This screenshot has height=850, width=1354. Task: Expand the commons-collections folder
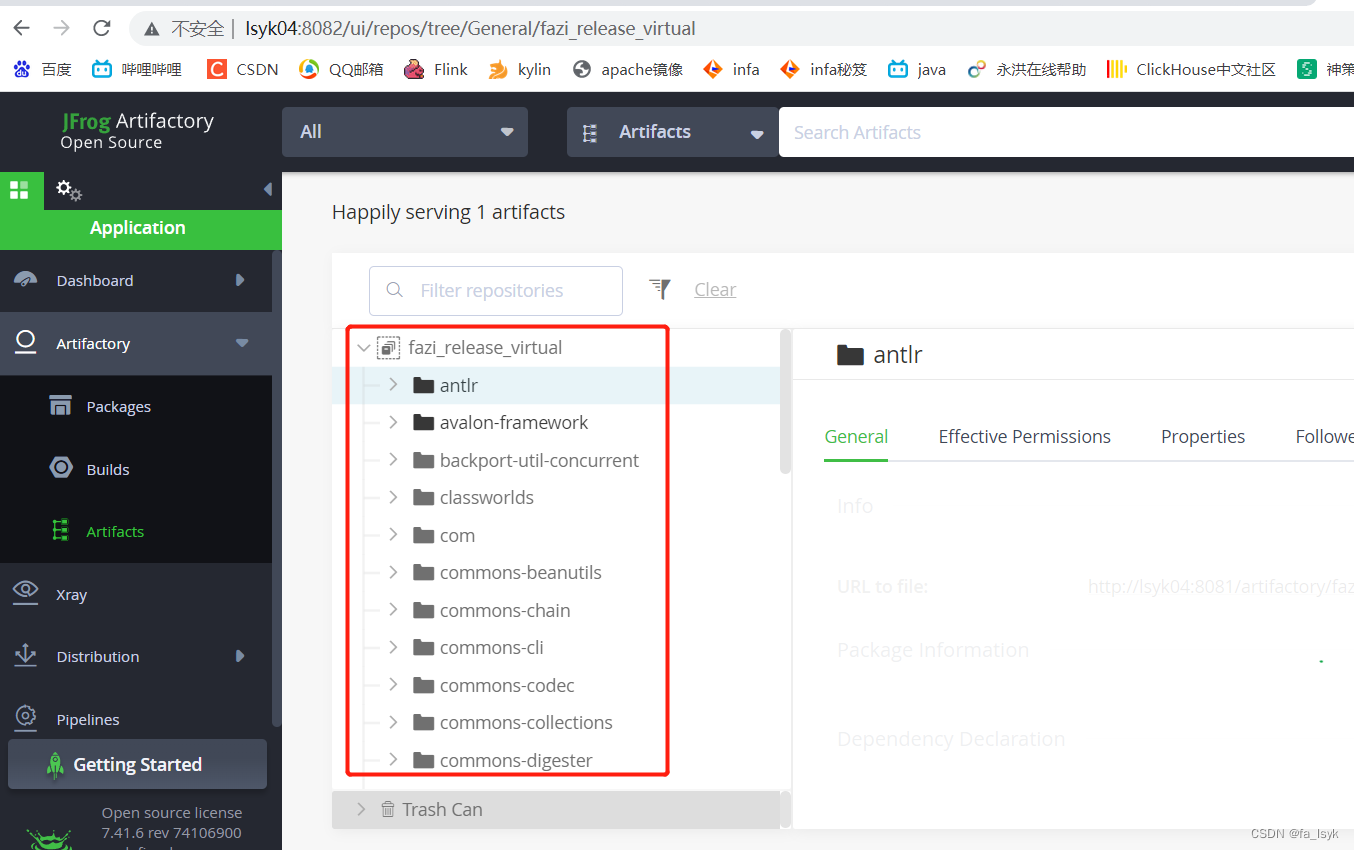coord(392,722)
